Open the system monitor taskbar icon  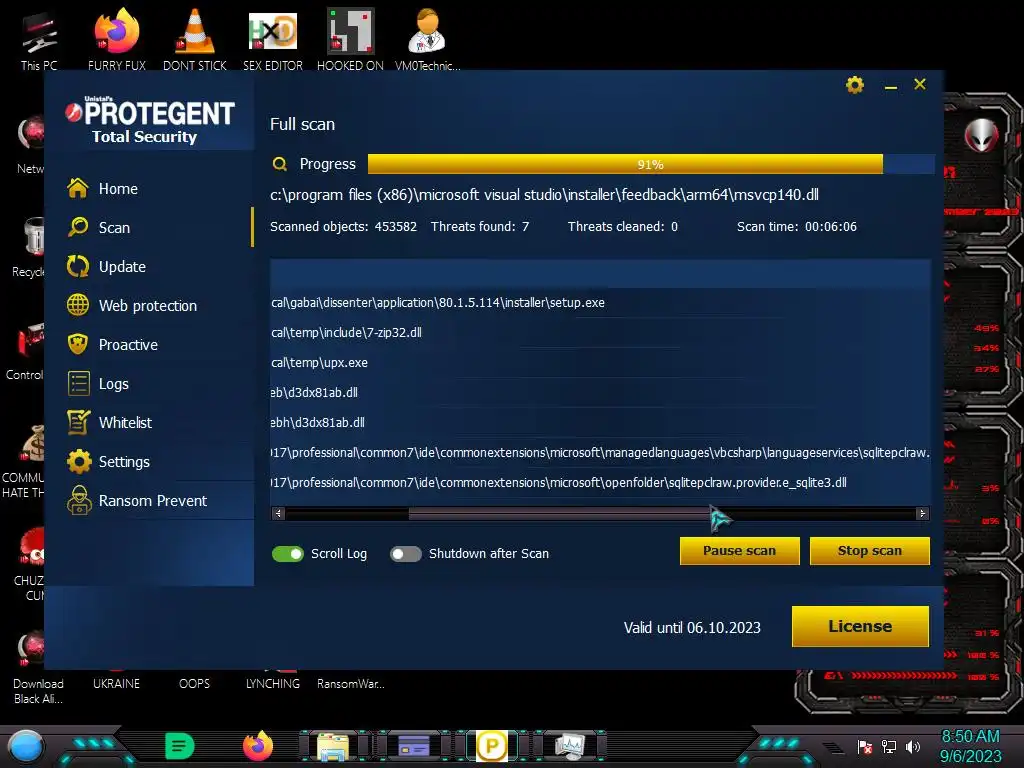[x=569, y=746]
